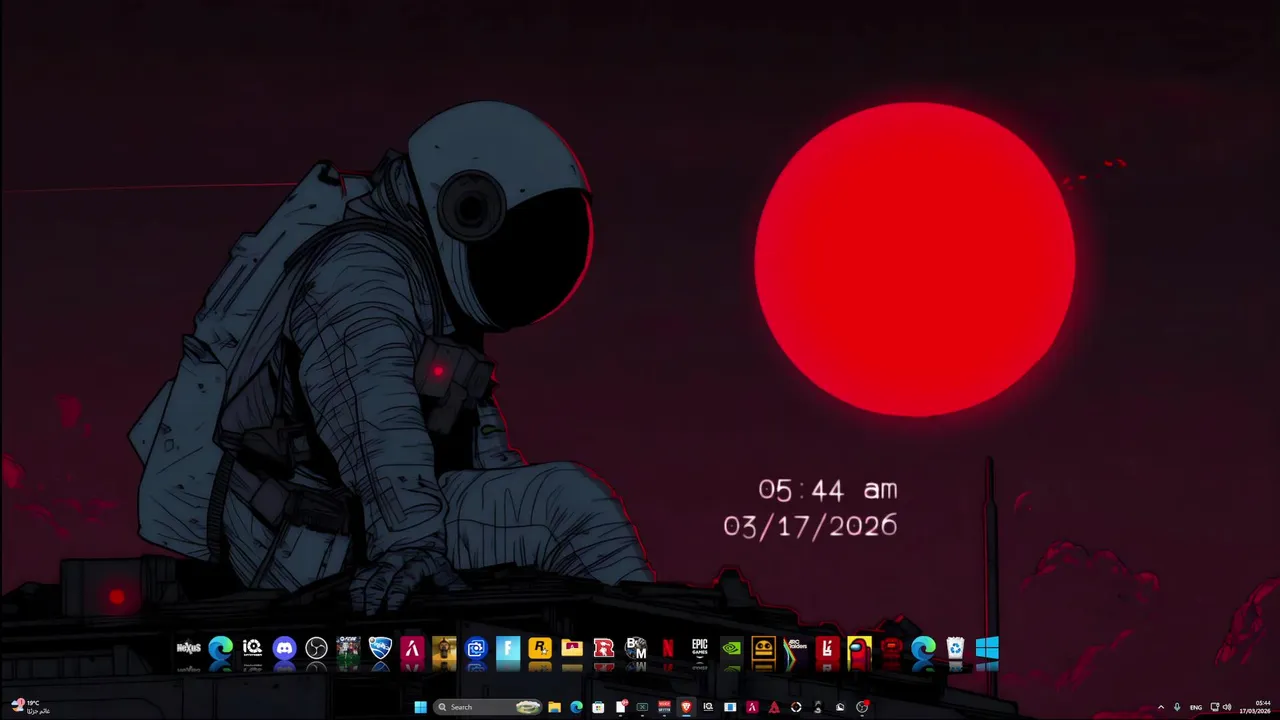Launch Edge beside the Recycle Bin icon
The image size is (1280, 720).
pos(923,649)
